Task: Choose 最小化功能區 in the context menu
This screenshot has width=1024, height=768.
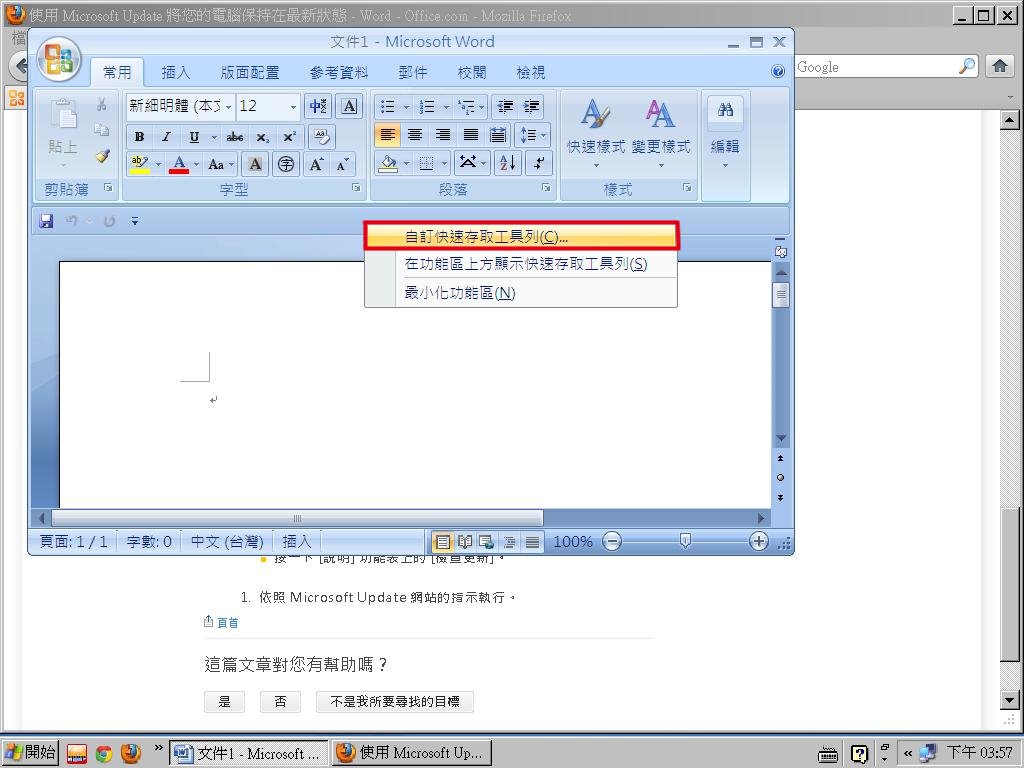Action: tap(520, 293)
